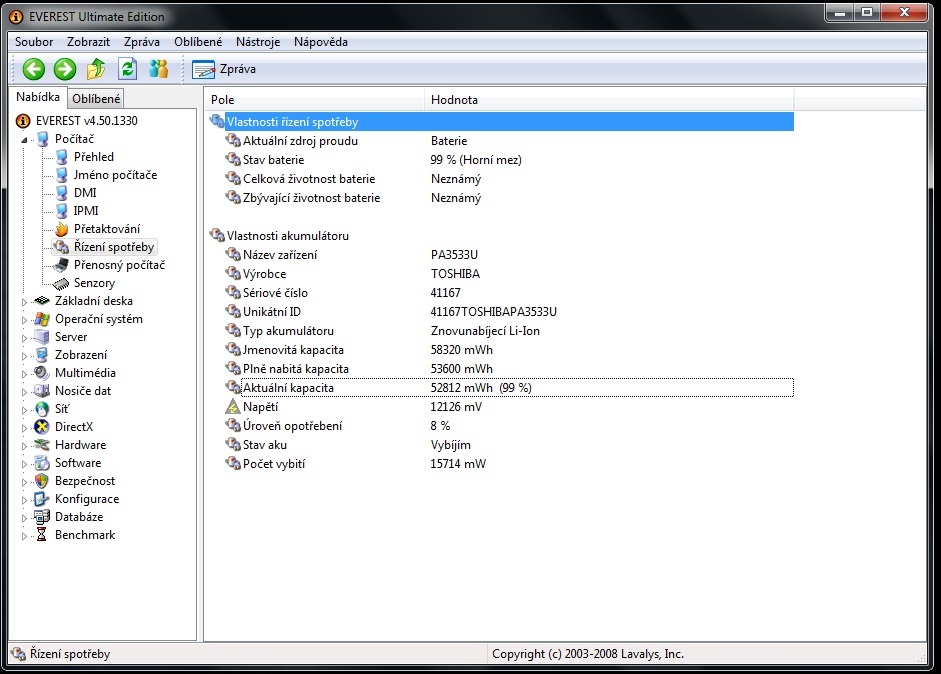Expand the Operační systém tree node

(26, 319)
